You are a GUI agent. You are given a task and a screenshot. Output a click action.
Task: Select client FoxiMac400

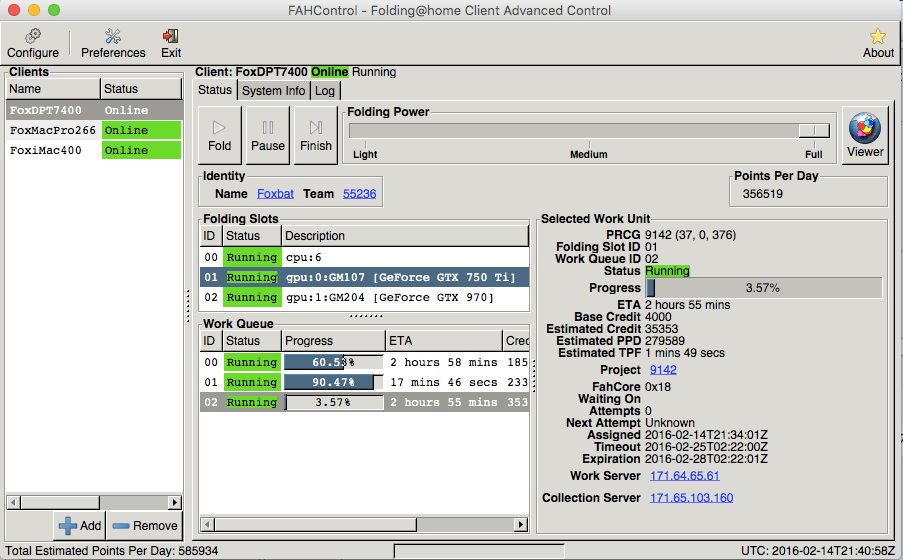pyautogui.click(x=94, y=150)
